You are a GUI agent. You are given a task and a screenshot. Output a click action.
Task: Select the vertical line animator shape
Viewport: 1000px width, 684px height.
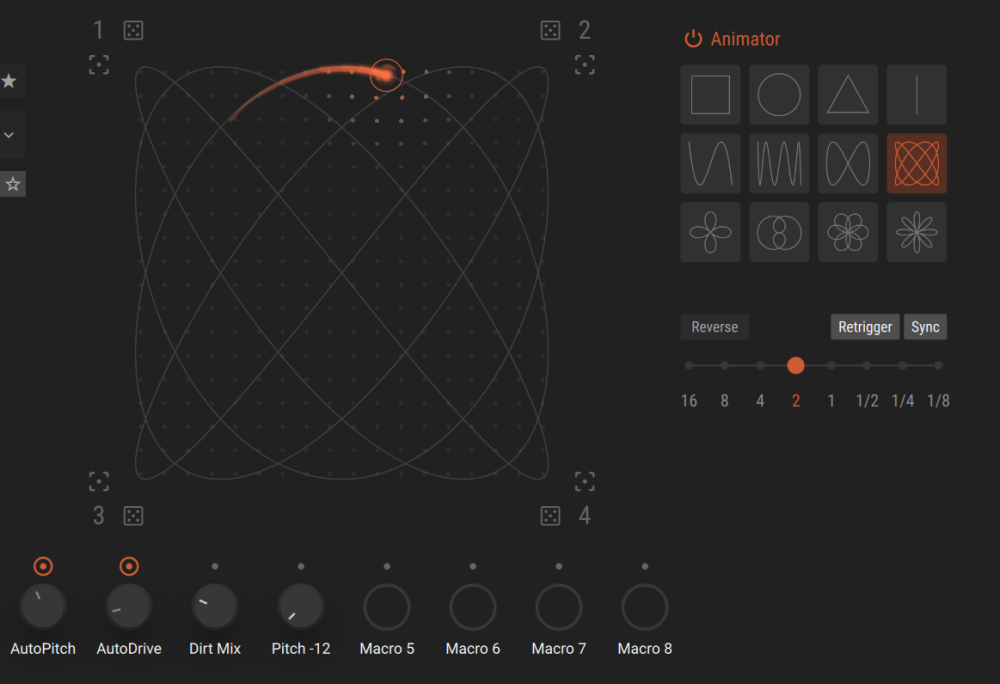pyautogui.click(x=917, y=94)
